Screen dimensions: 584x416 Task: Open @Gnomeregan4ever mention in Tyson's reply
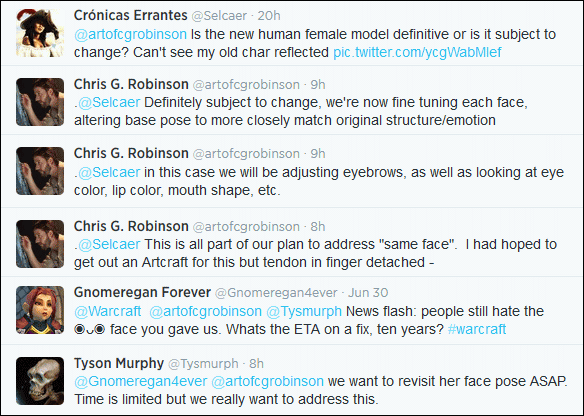point(140,381)
